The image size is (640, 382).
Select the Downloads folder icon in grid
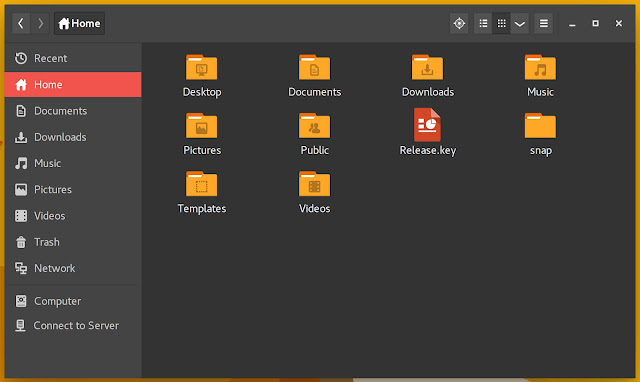tap(427, 67)
